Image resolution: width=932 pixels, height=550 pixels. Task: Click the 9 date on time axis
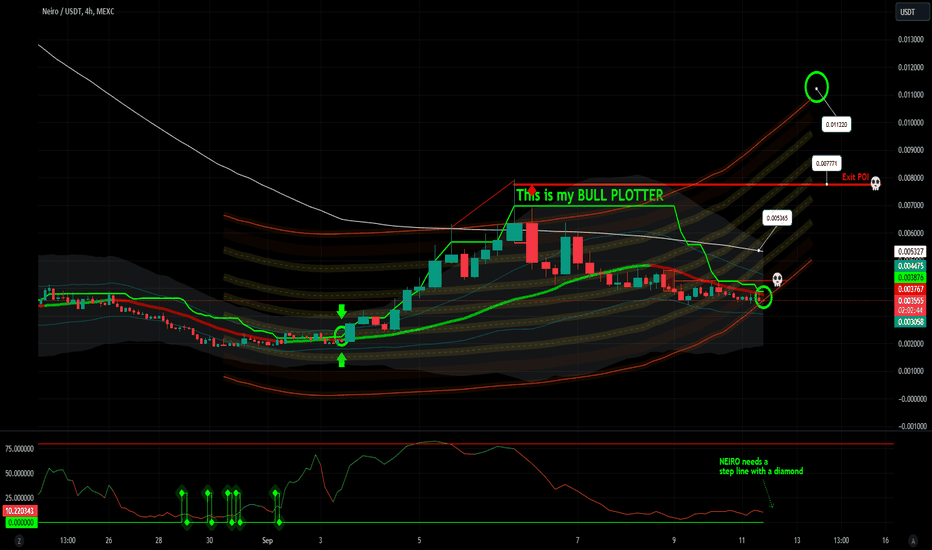pyautogui.click(x=674, y=540)
